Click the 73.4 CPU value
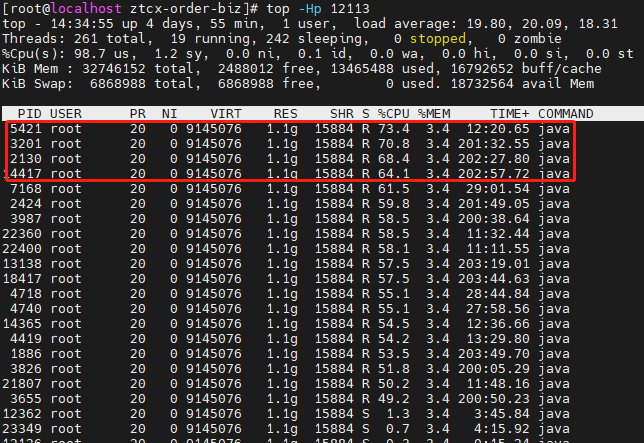 (393, 129)
